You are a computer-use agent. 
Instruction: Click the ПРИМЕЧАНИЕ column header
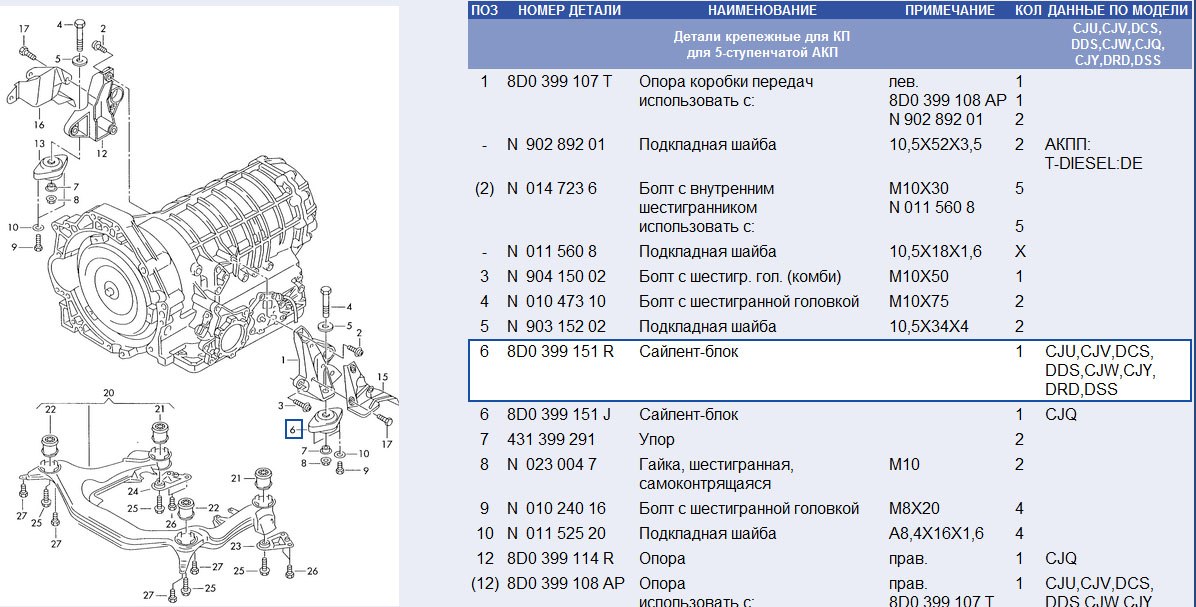tap(950, 10)
